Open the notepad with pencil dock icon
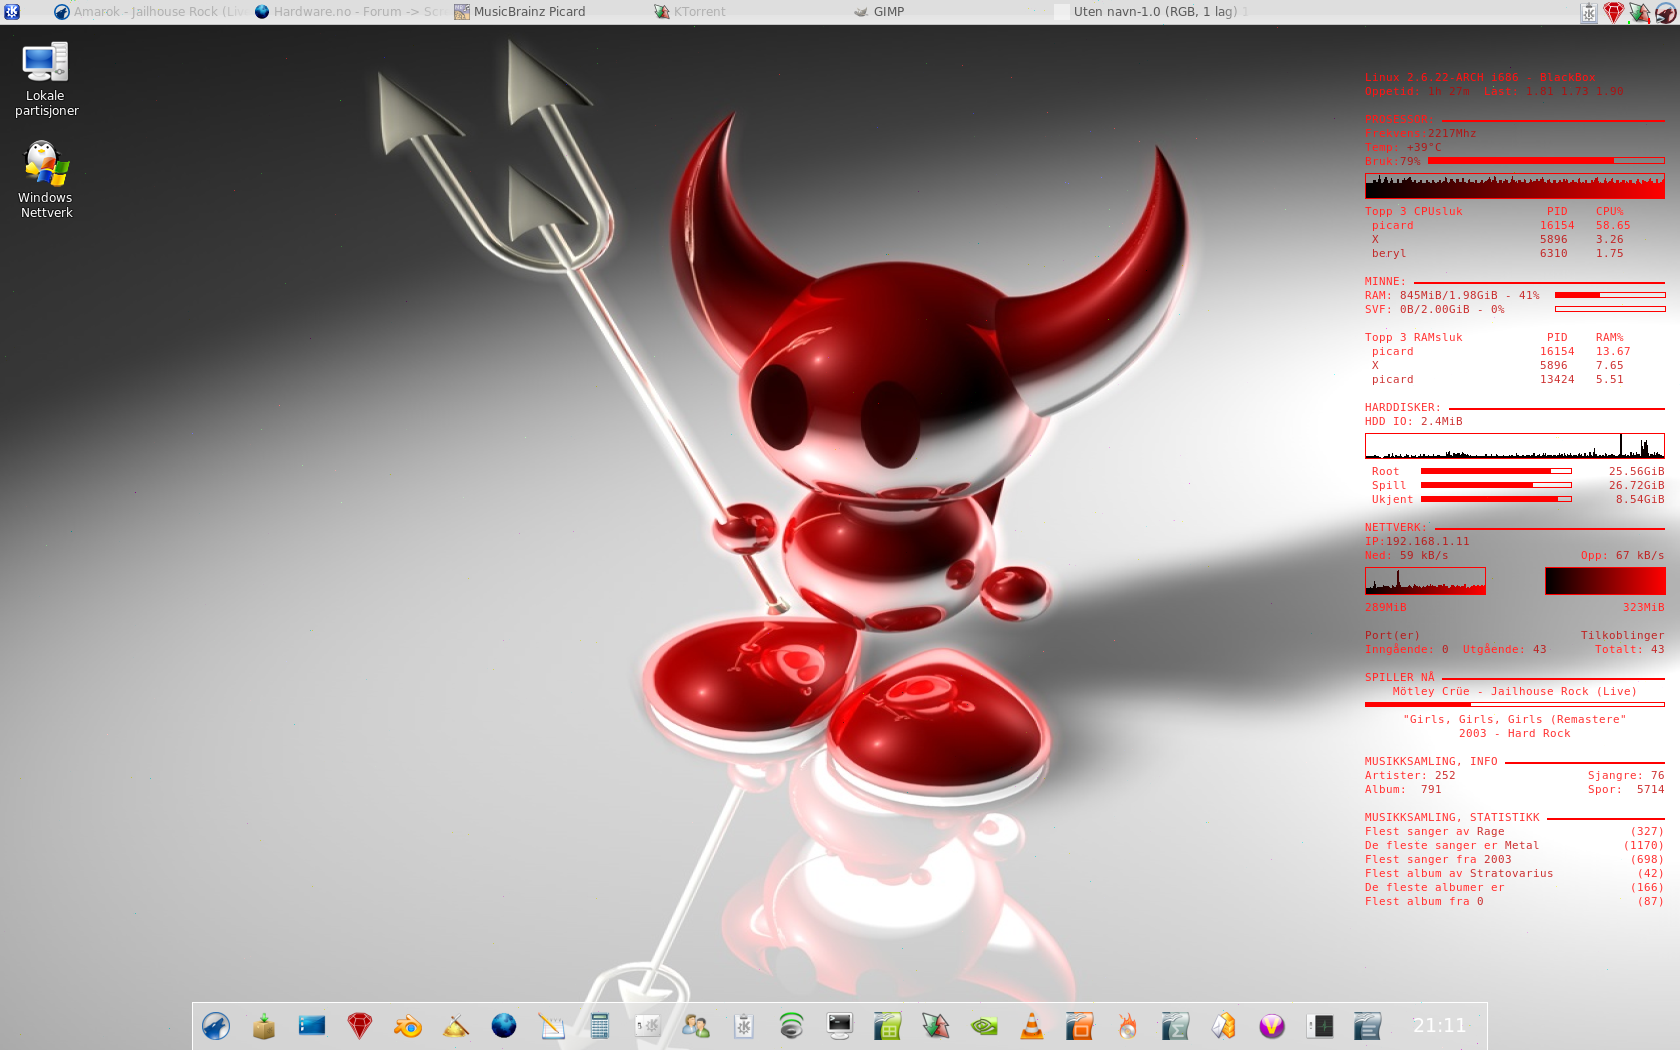 point(552,1026)
